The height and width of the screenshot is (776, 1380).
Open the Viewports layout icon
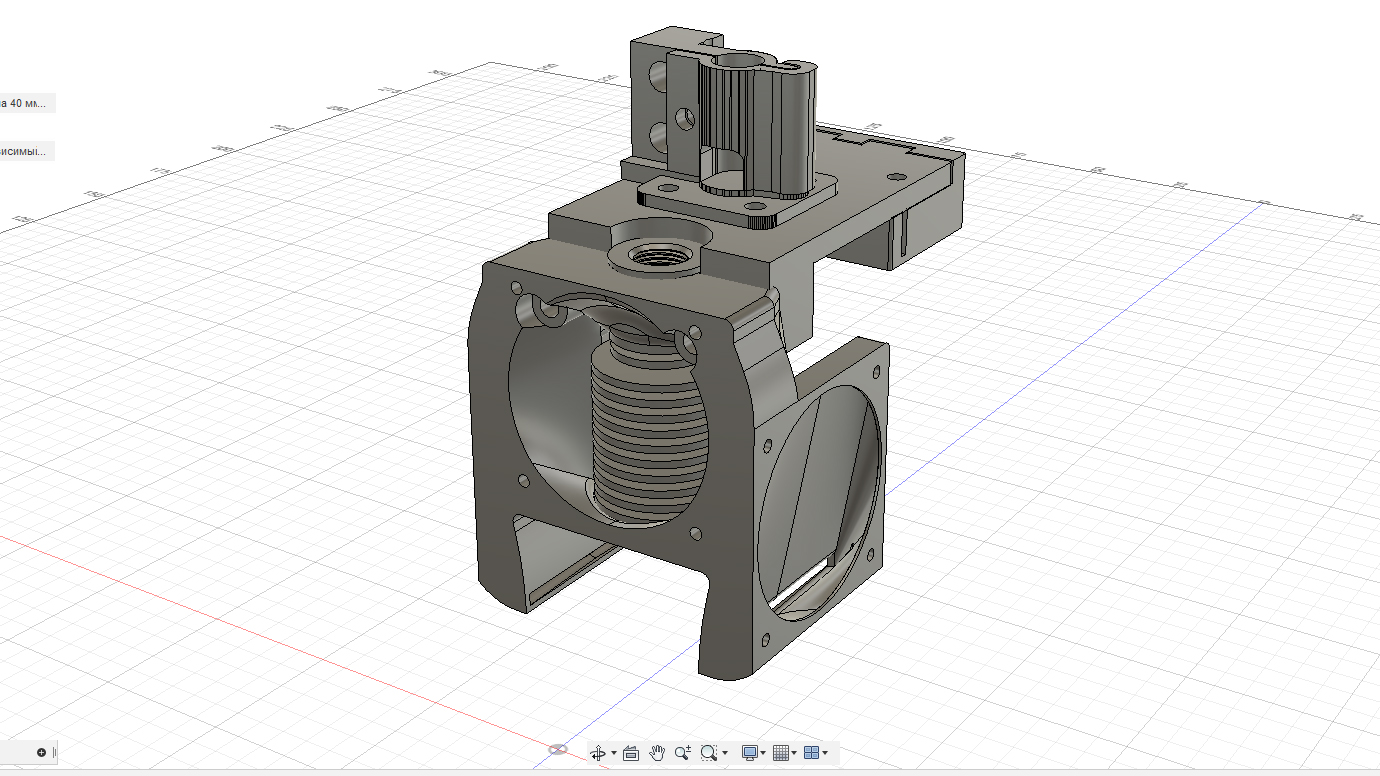pyautogui.click(x=811, y=753)
